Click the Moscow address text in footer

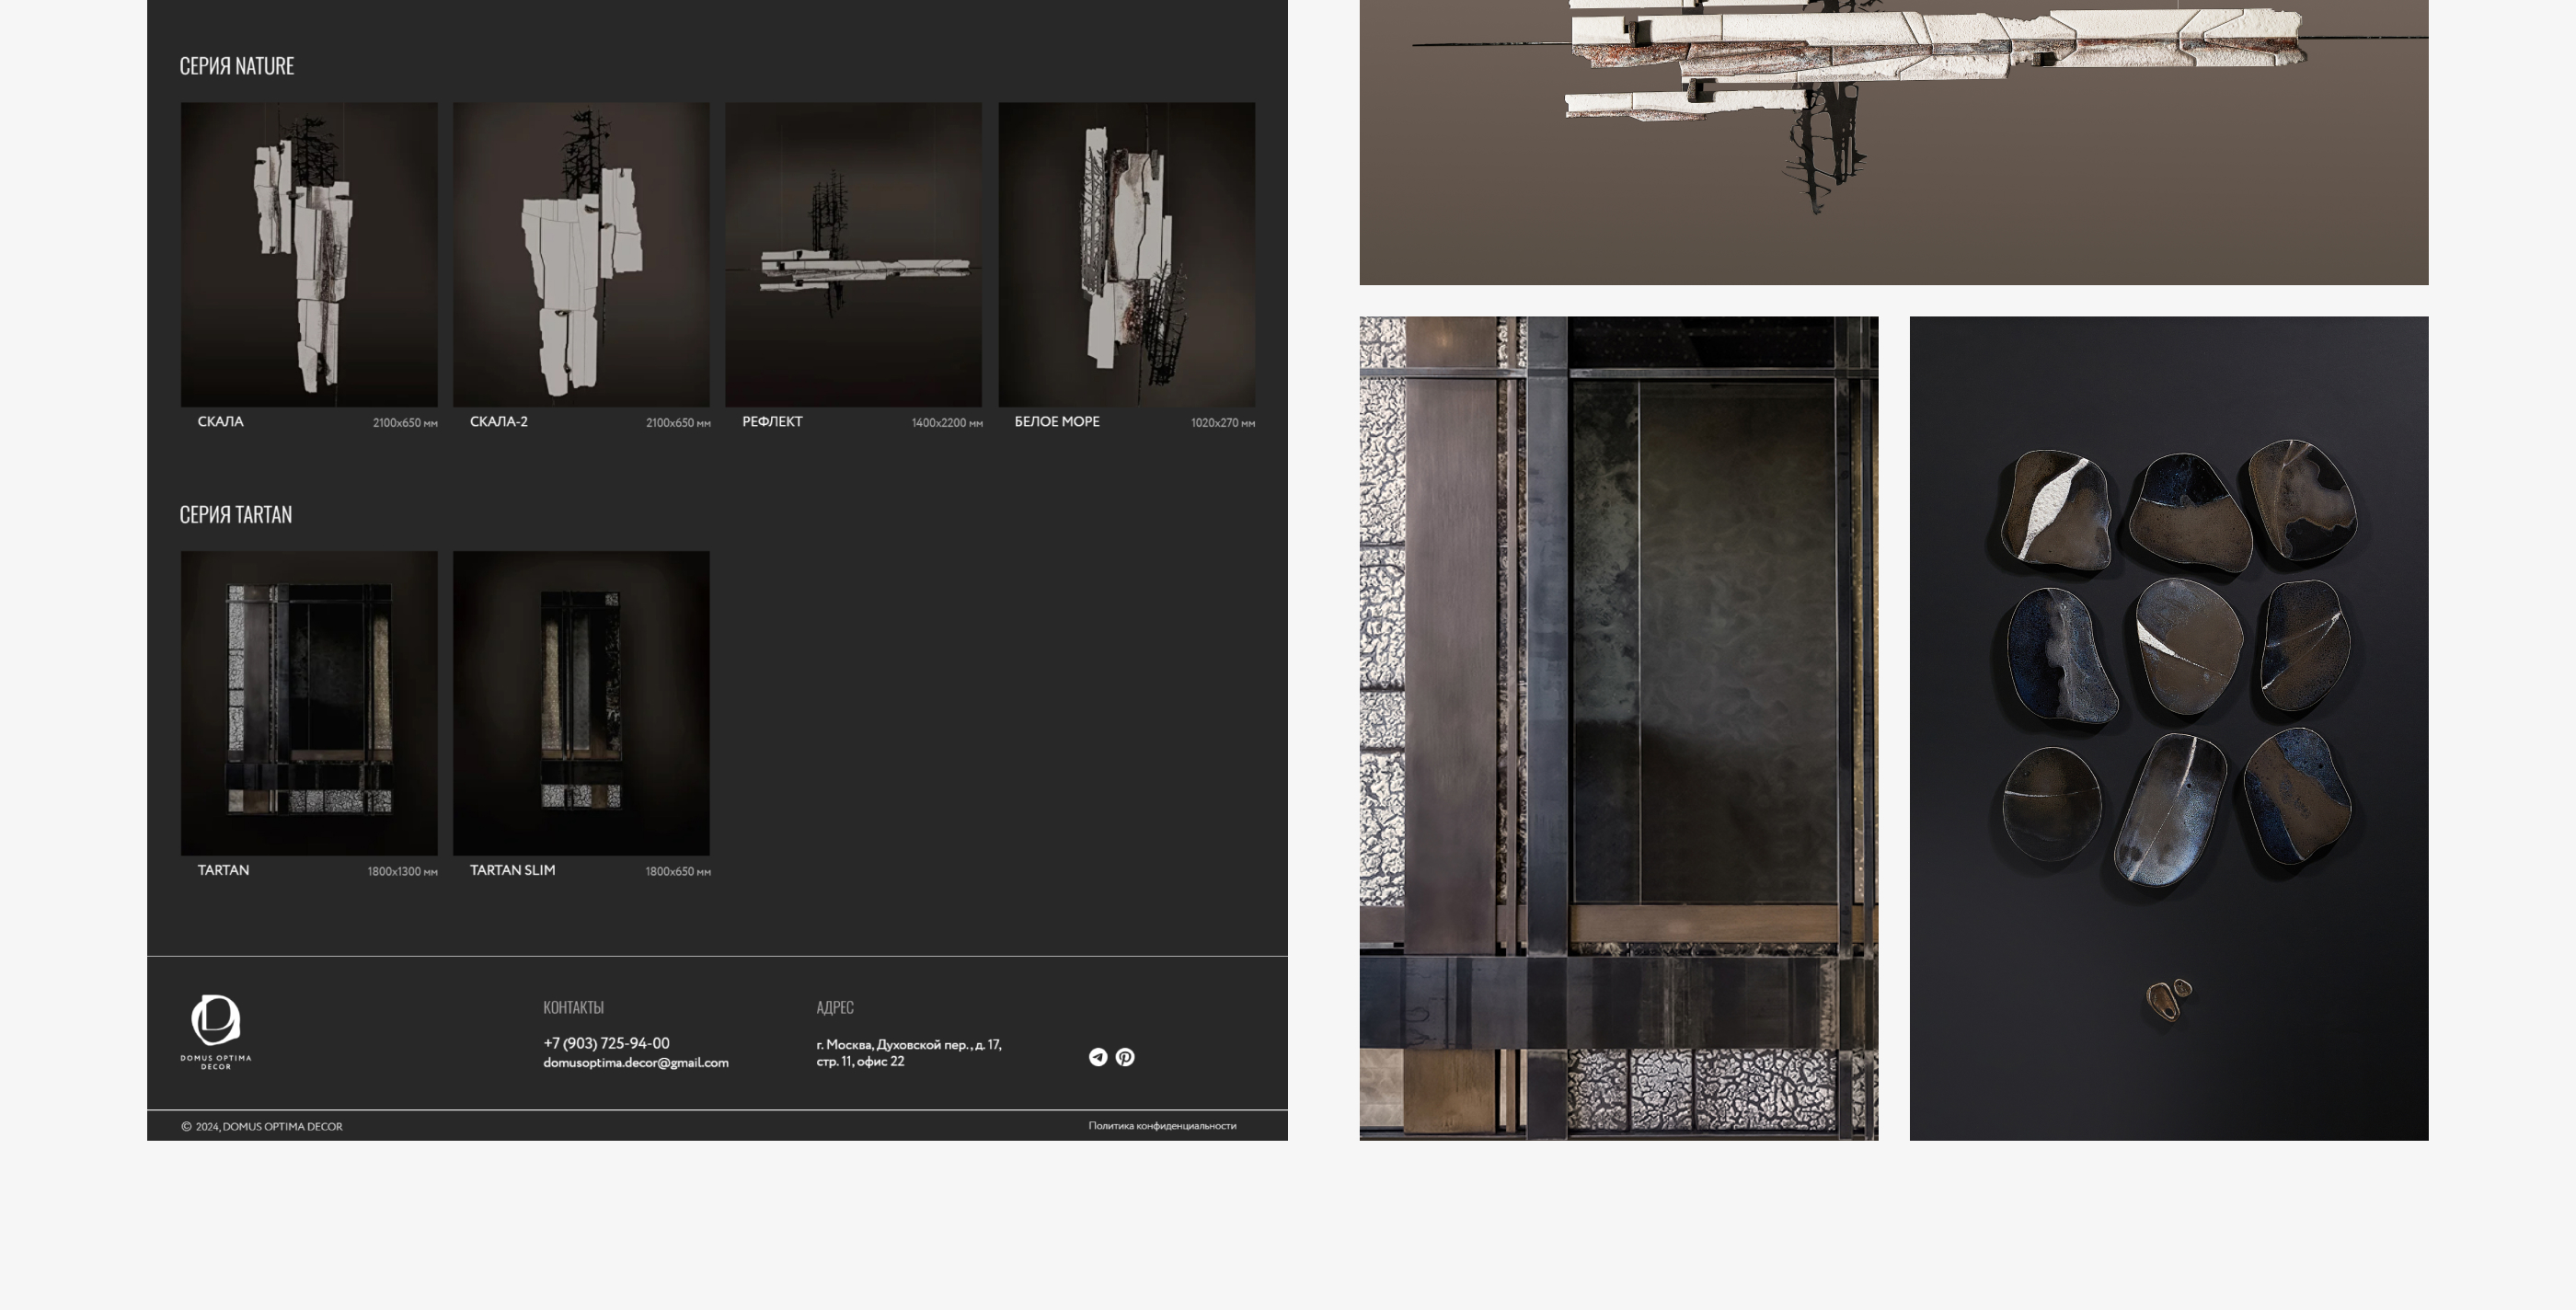[908, 1052]
